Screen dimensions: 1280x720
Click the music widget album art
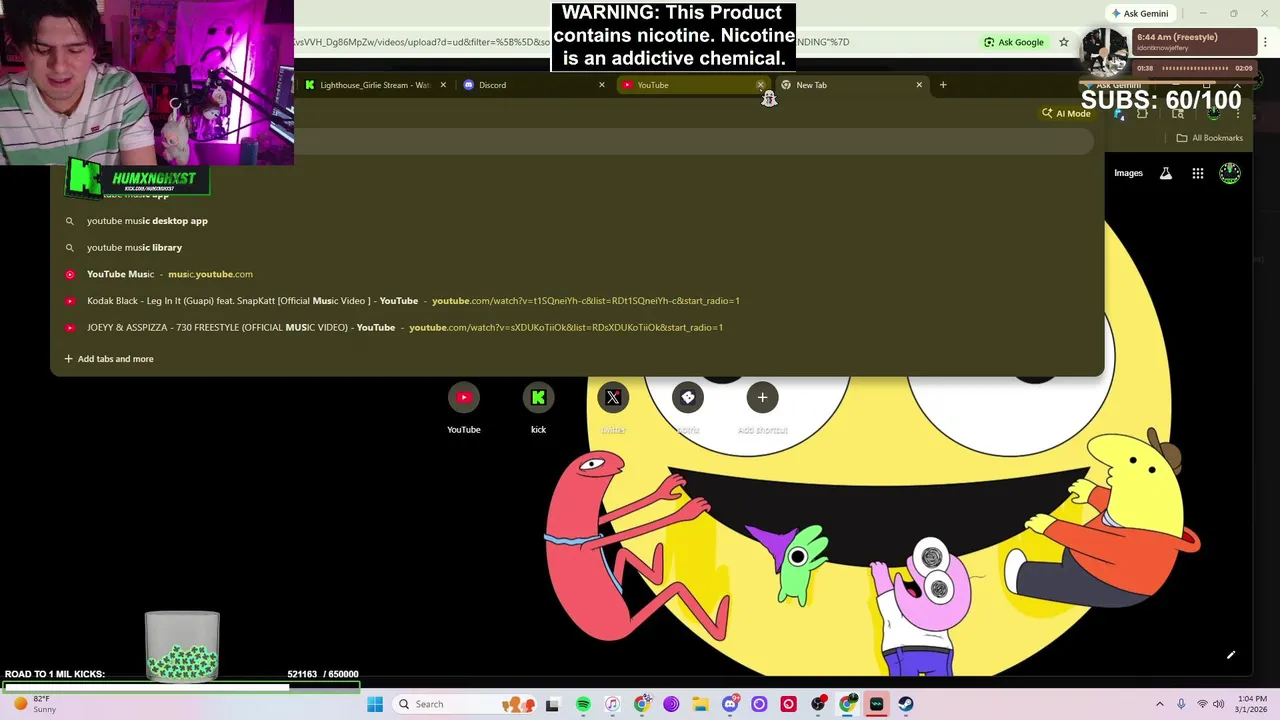click(1105, 52)
